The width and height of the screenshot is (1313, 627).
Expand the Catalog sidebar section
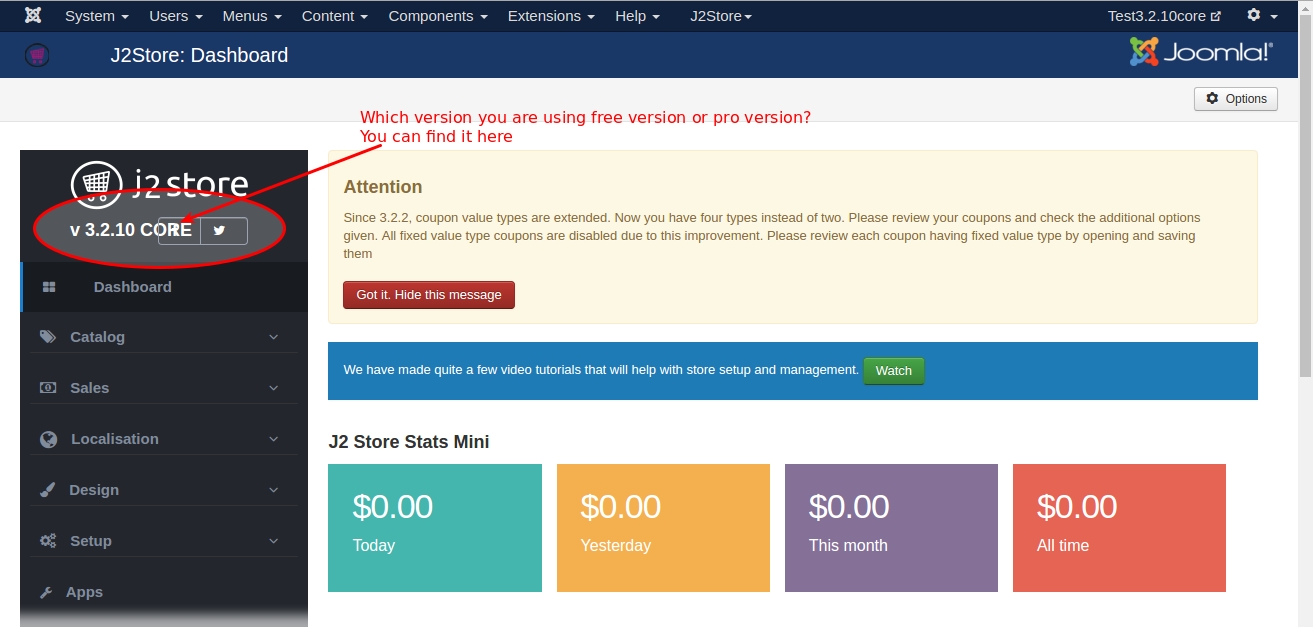(x=273, y=337)
